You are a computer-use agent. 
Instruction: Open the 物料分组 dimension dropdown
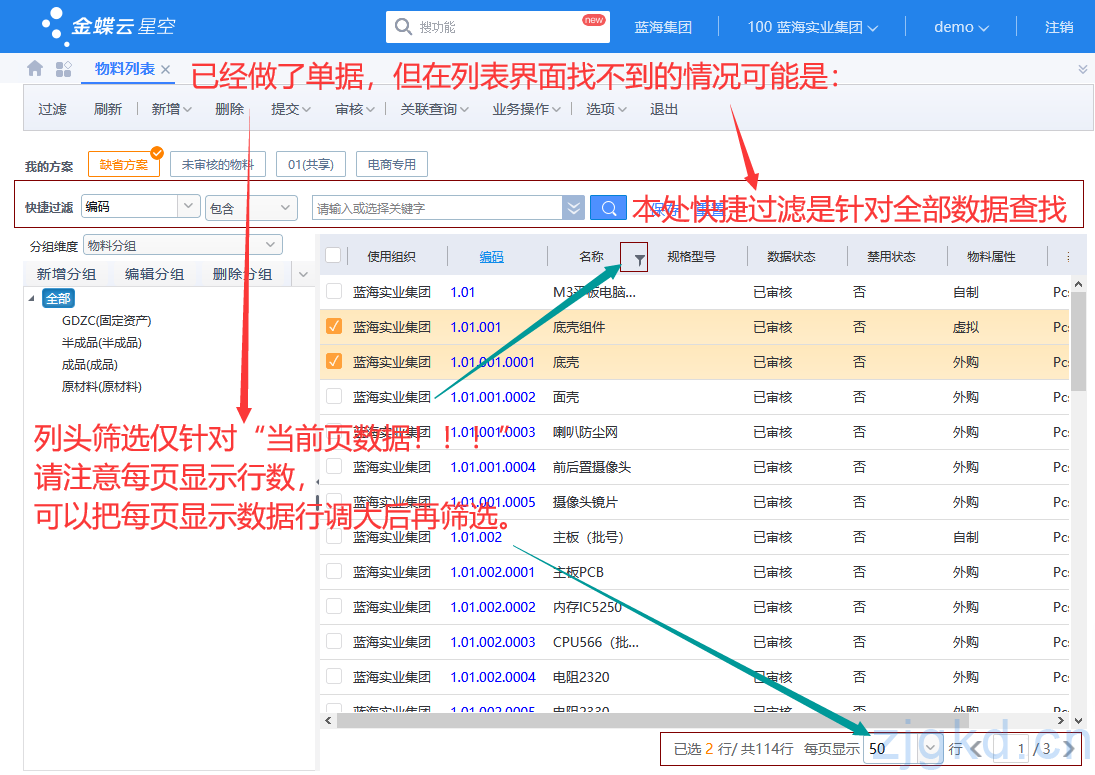tap(270, 244)
